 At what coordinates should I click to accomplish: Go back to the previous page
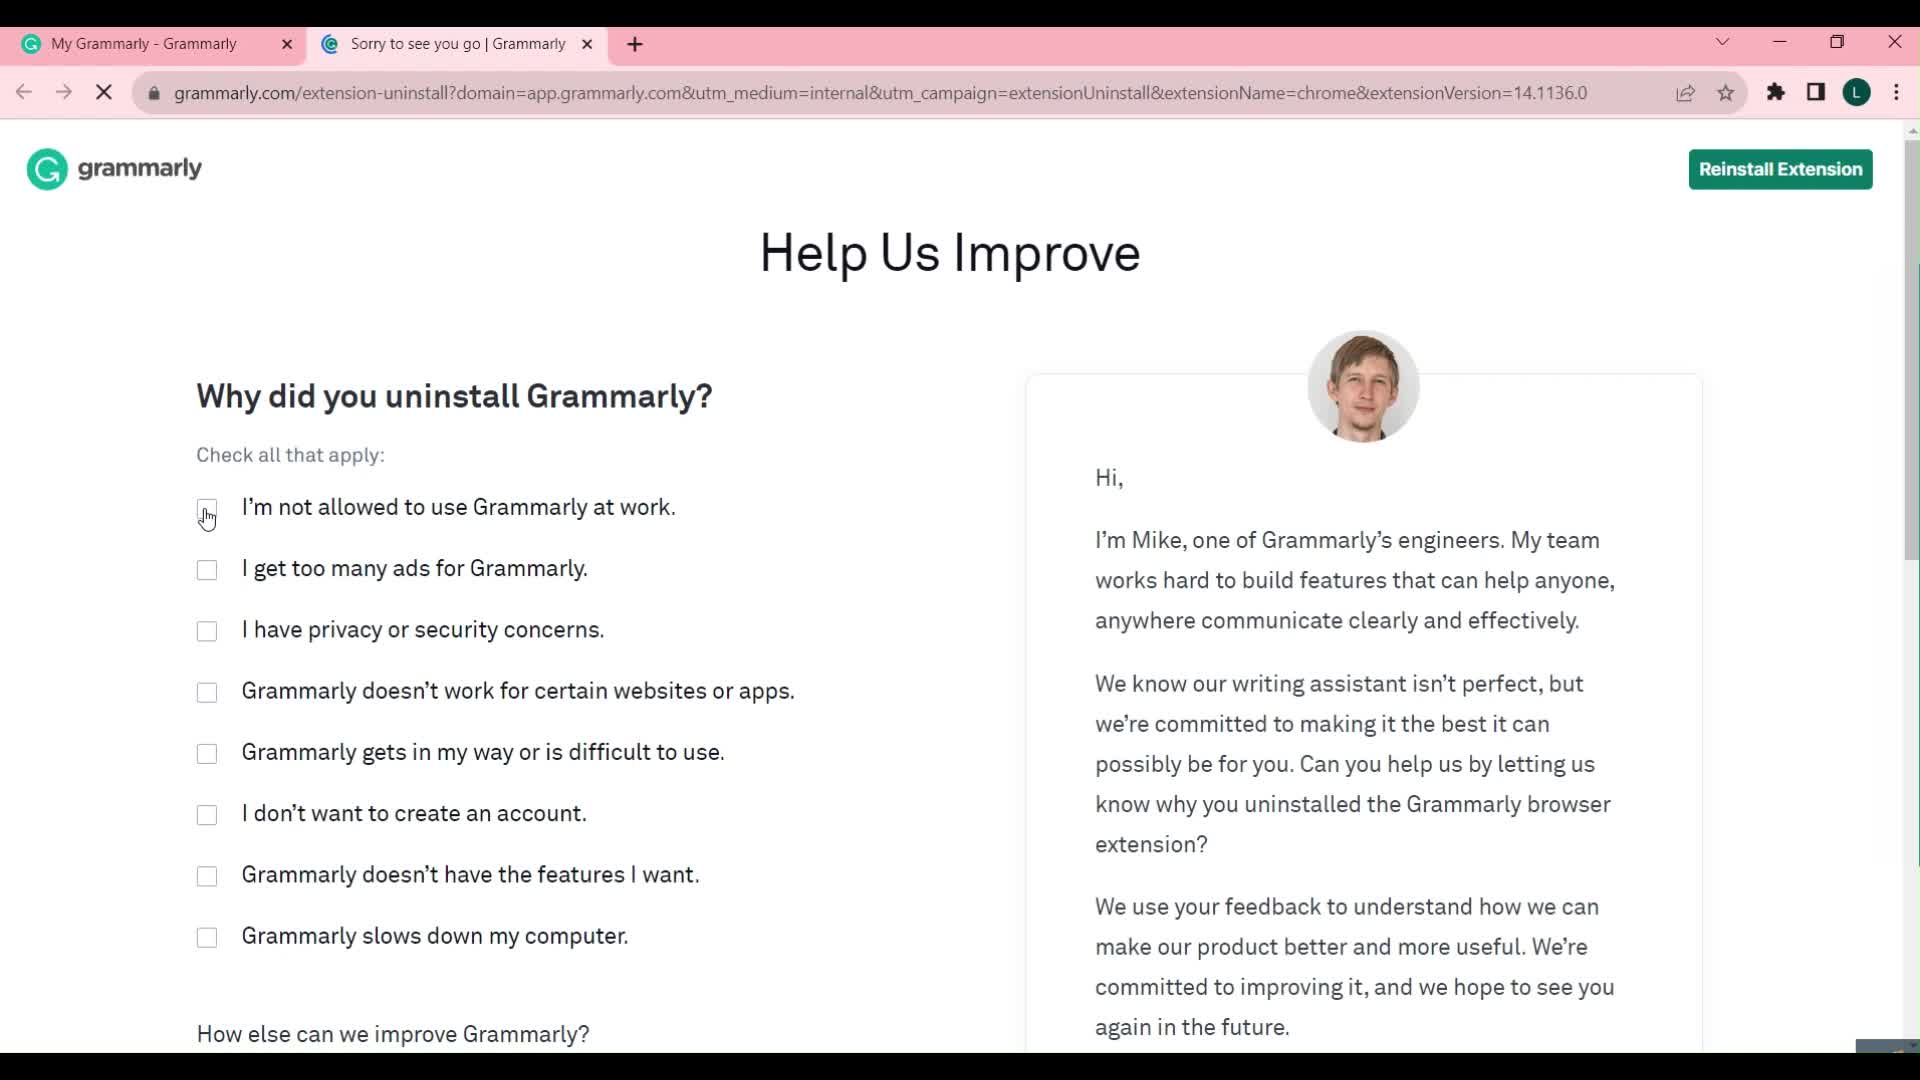24,93
